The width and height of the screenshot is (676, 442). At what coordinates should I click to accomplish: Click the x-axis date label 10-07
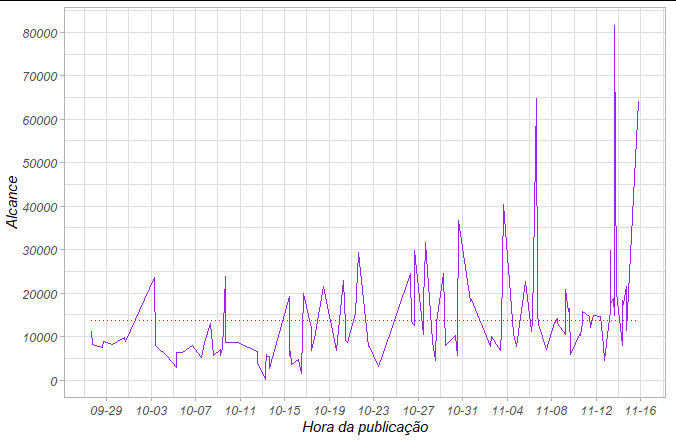pos(195,411)
